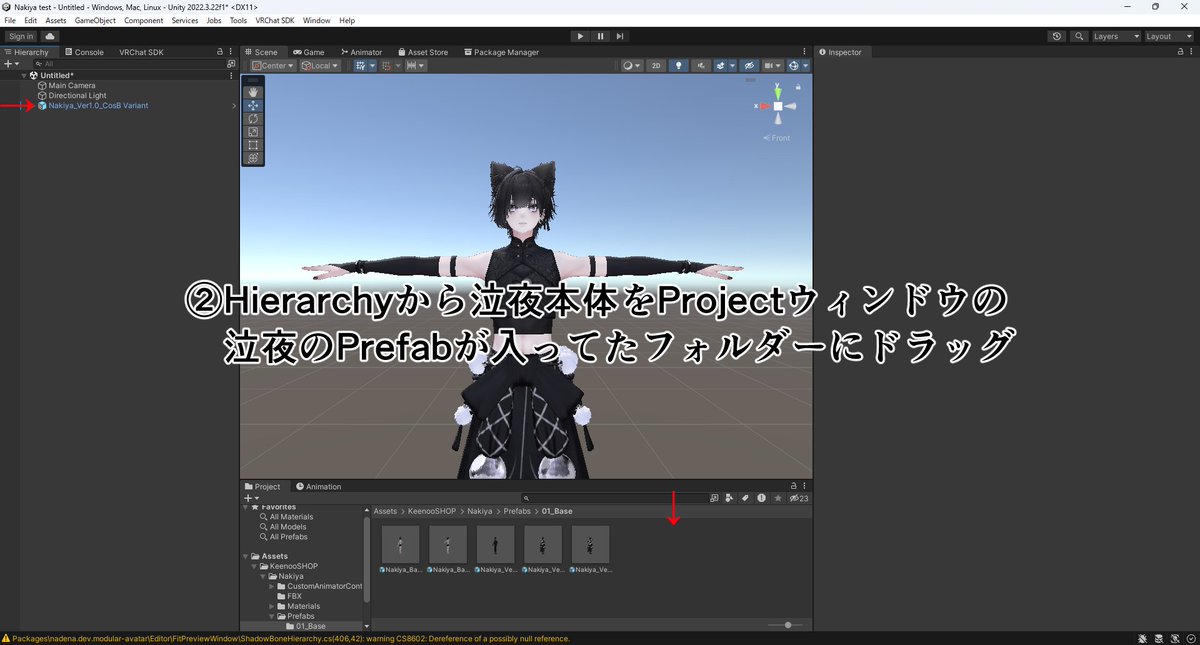Open the Layers dropdown
Viewport: 1200px width, 645px height.
click(1115, 36)
